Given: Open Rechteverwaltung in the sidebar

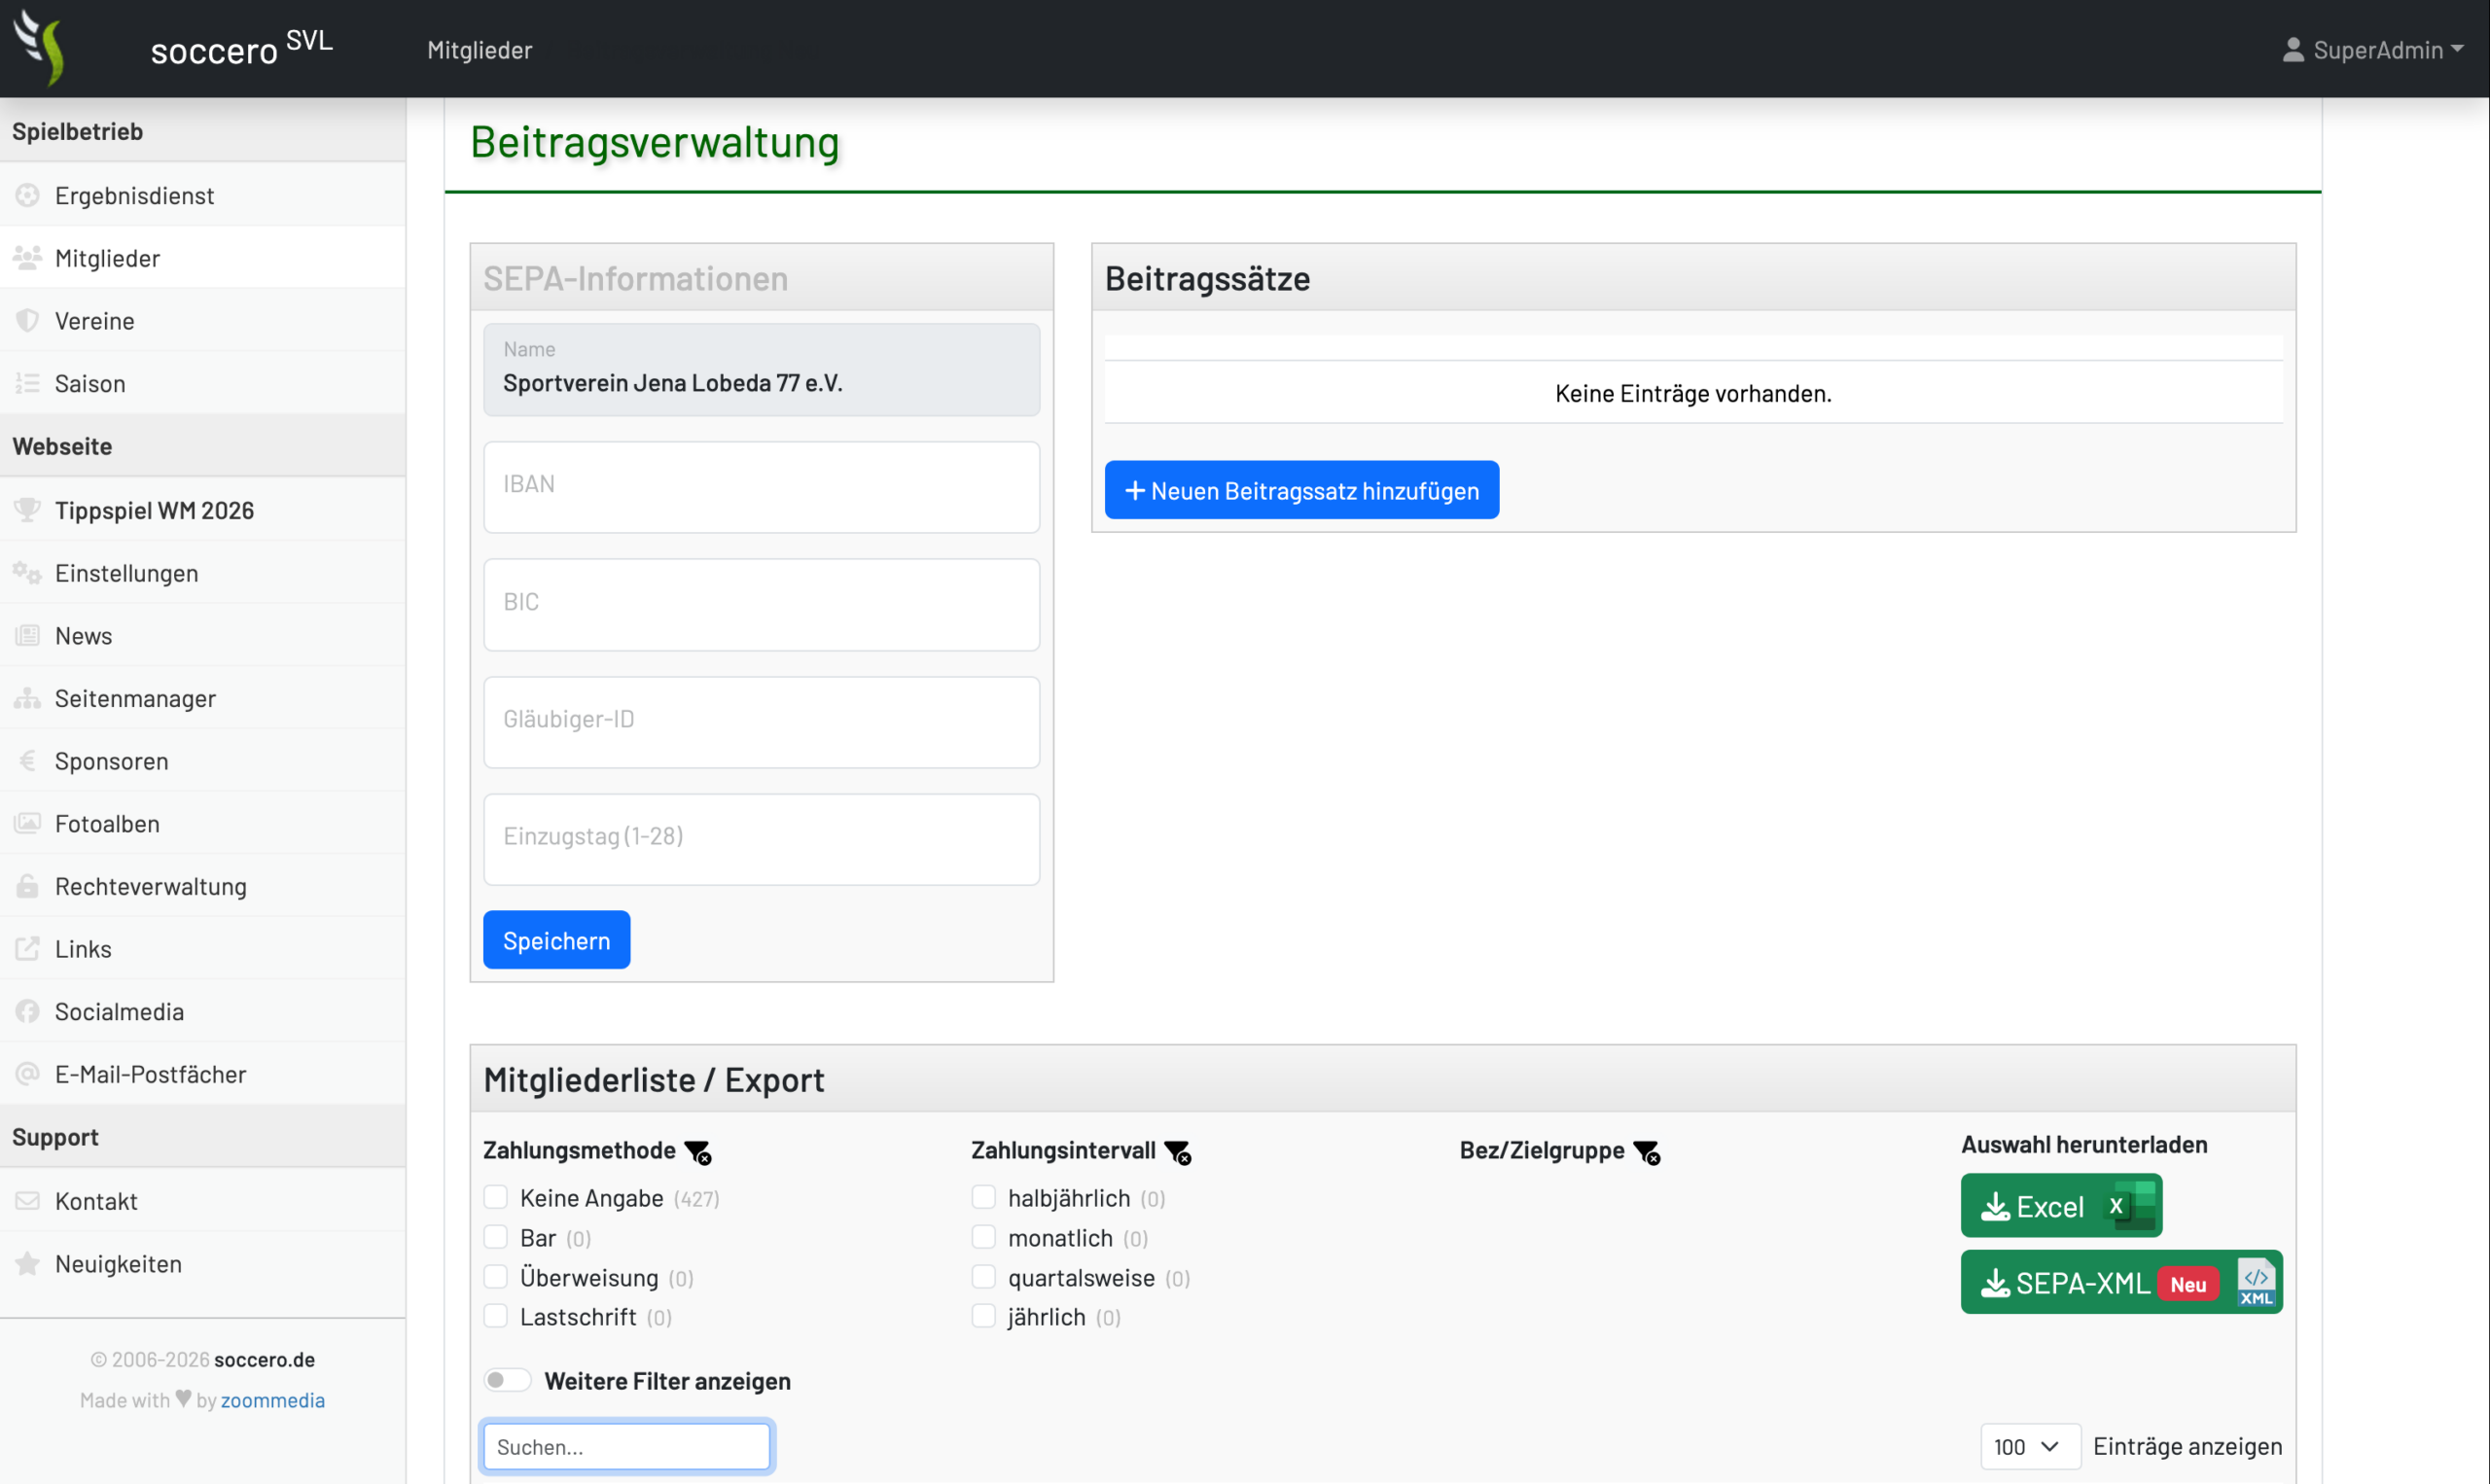Looking at the screenshot, I should (x=203, y=886).
